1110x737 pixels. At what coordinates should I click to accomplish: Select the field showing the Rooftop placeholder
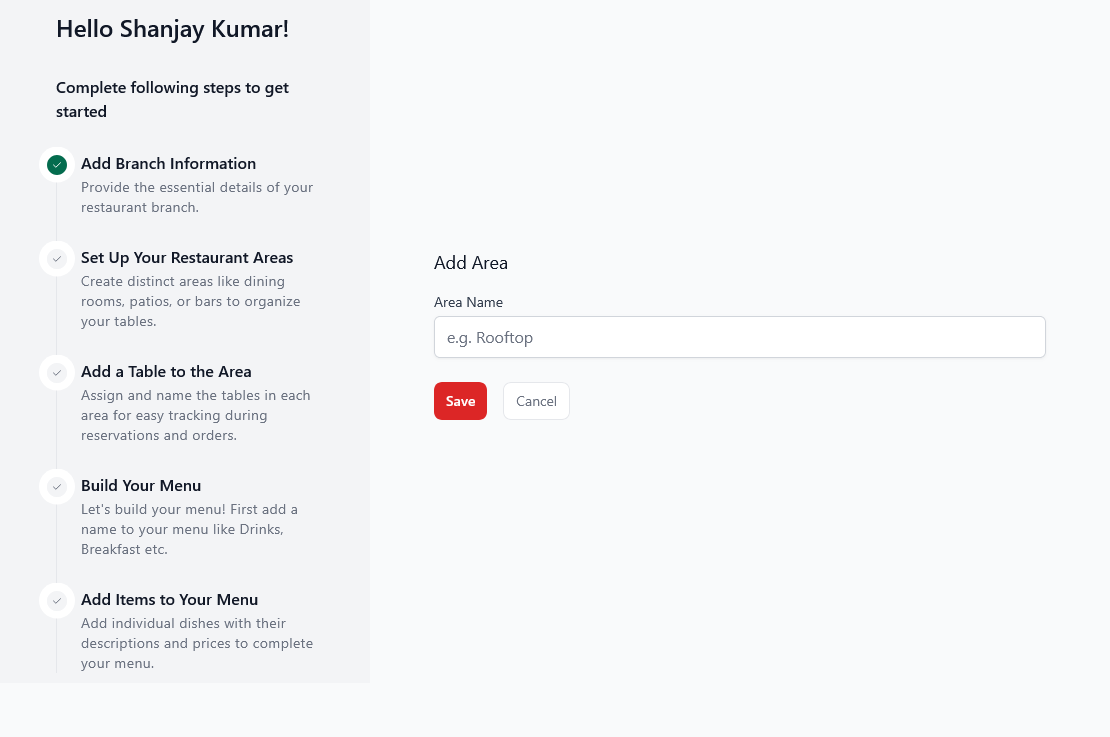click(x=739, y=337)
